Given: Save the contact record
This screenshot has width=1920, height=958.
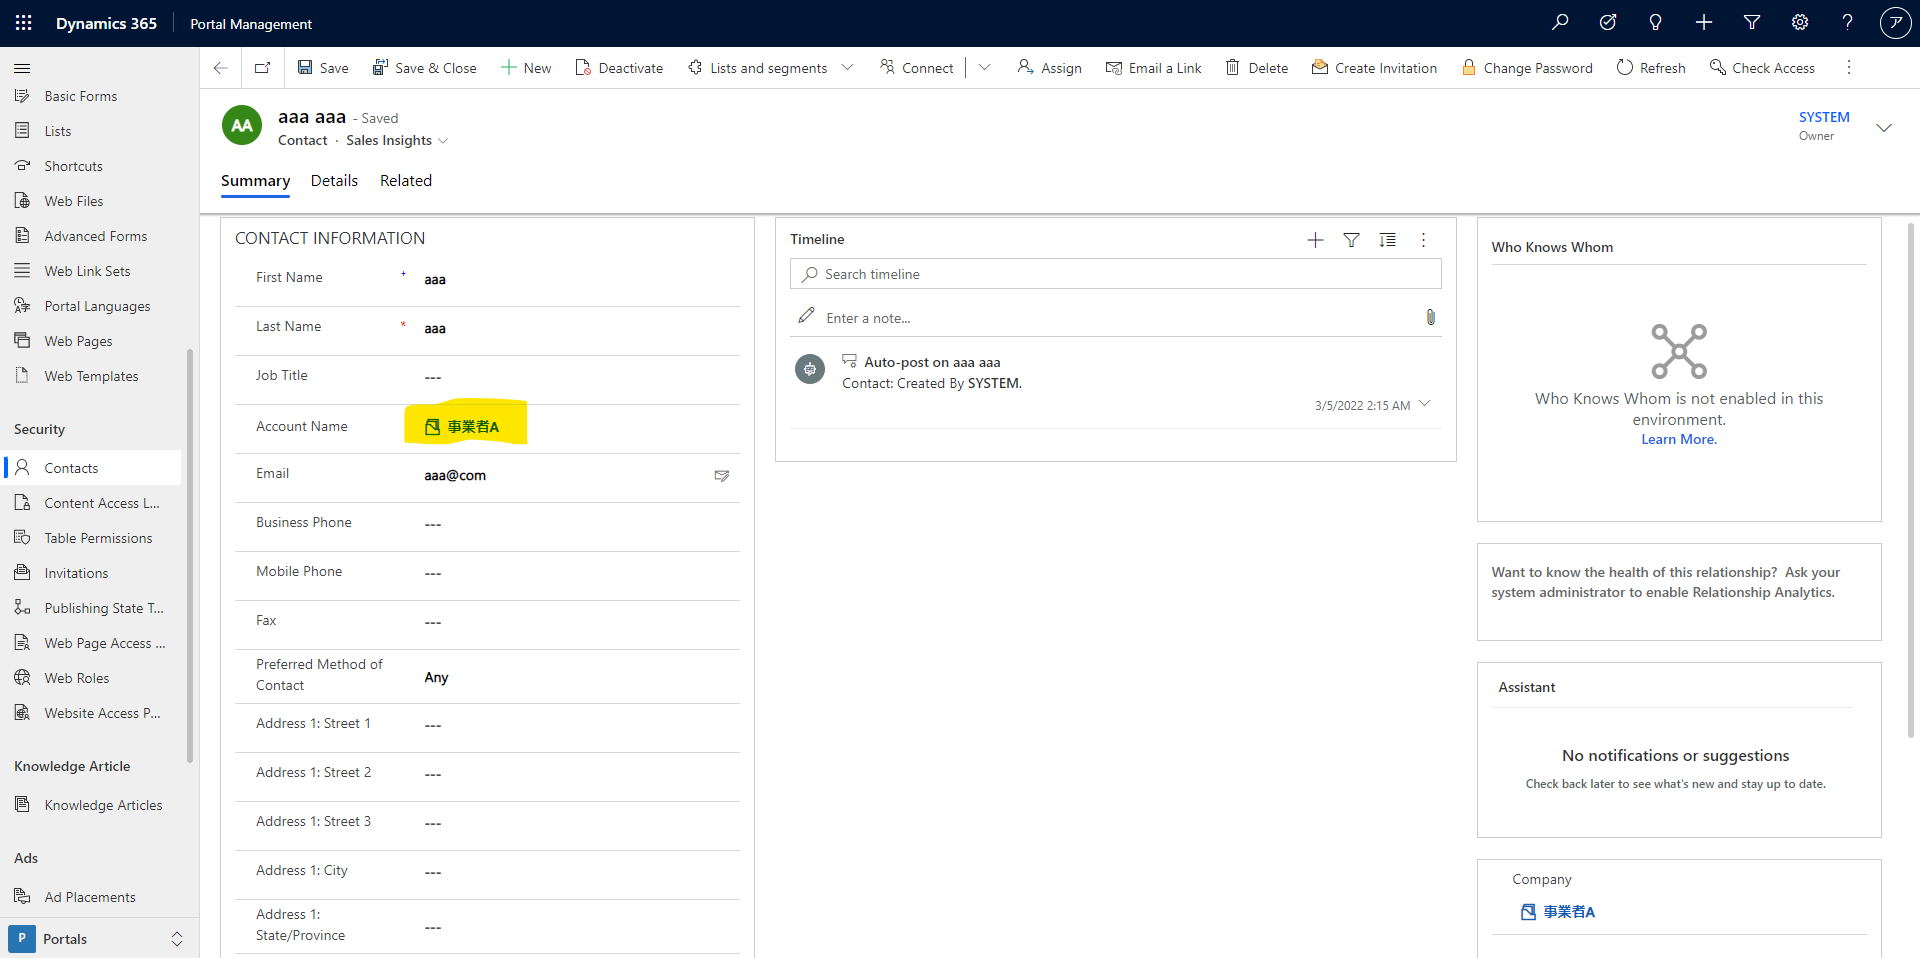Looking at the screenshot, I should pyautogui.click(x=323, y=68).
